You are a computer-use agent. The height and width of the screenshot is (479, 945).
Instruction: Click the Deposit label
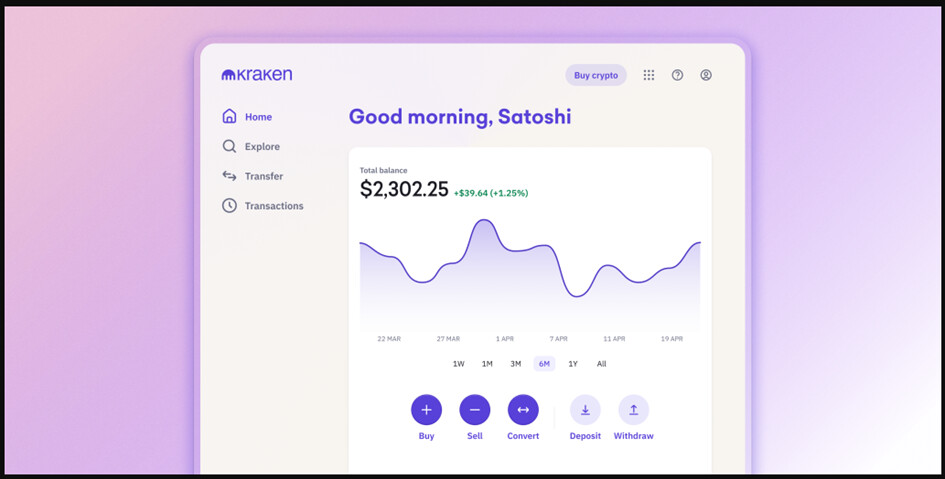click(x=585, y=436)
